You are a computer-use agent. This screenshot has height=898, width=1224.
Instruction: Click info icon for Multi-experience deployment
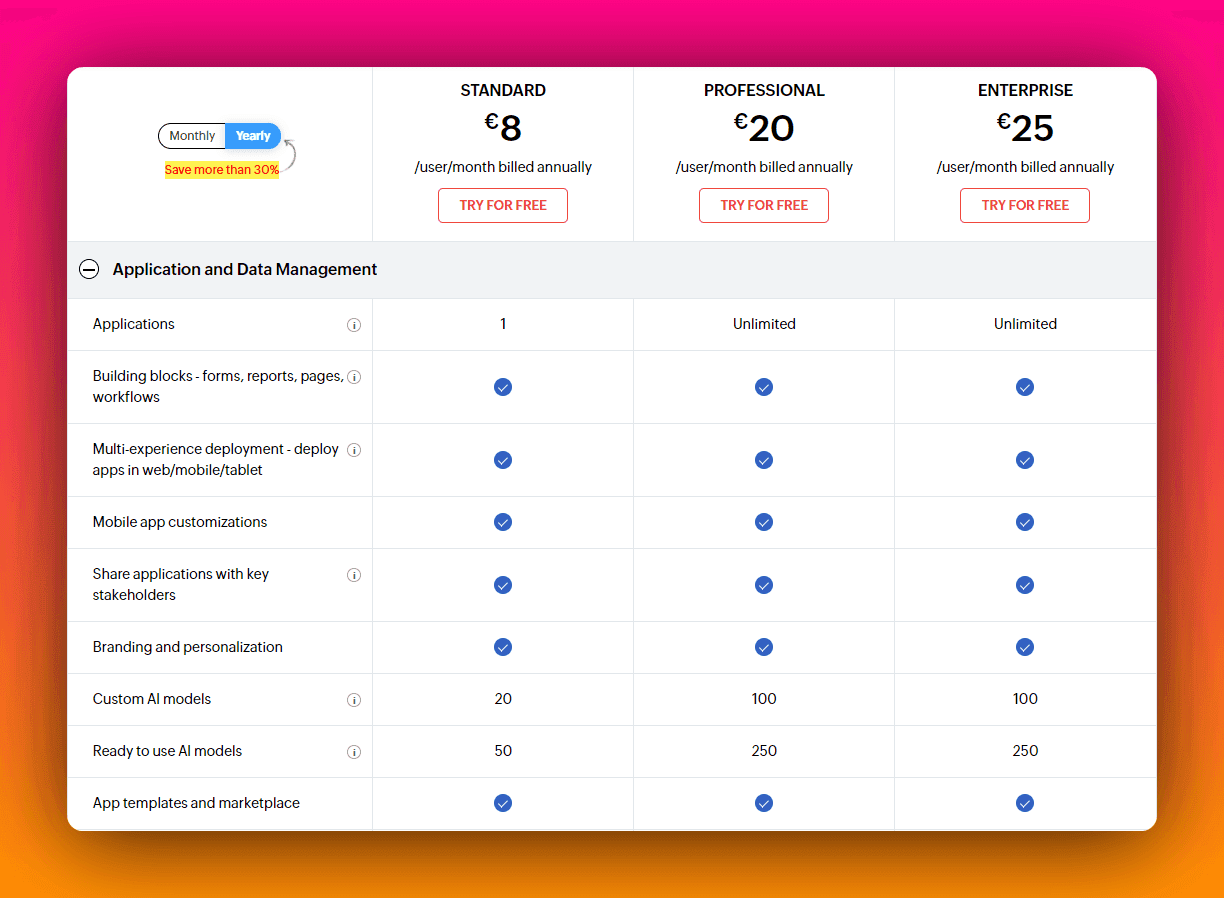[353, 450]
